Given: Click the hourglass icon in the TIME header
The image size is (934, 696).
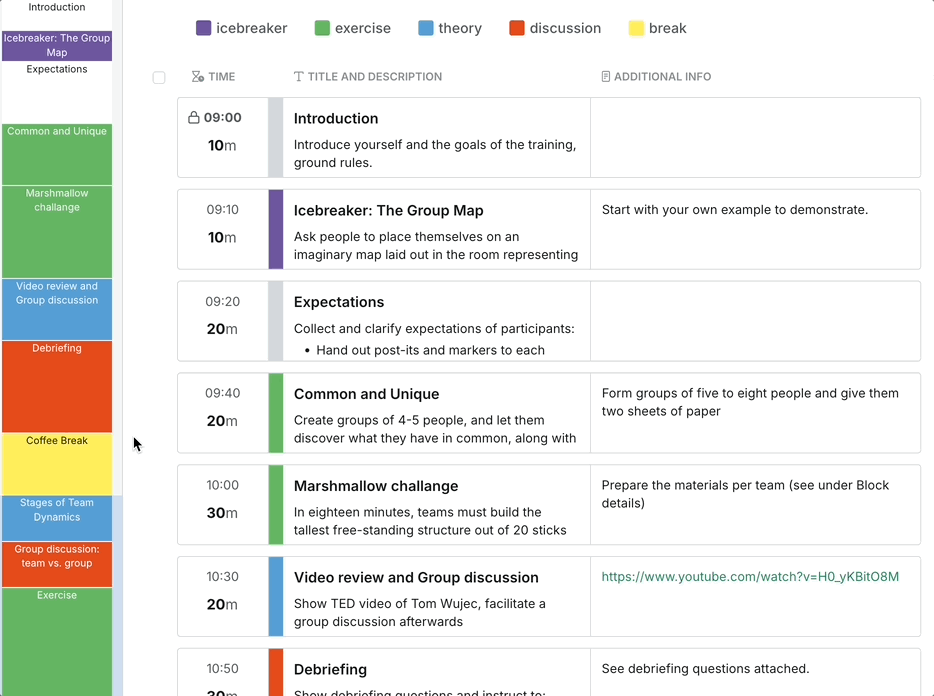Looking at the screenshot, I should 197,77.
